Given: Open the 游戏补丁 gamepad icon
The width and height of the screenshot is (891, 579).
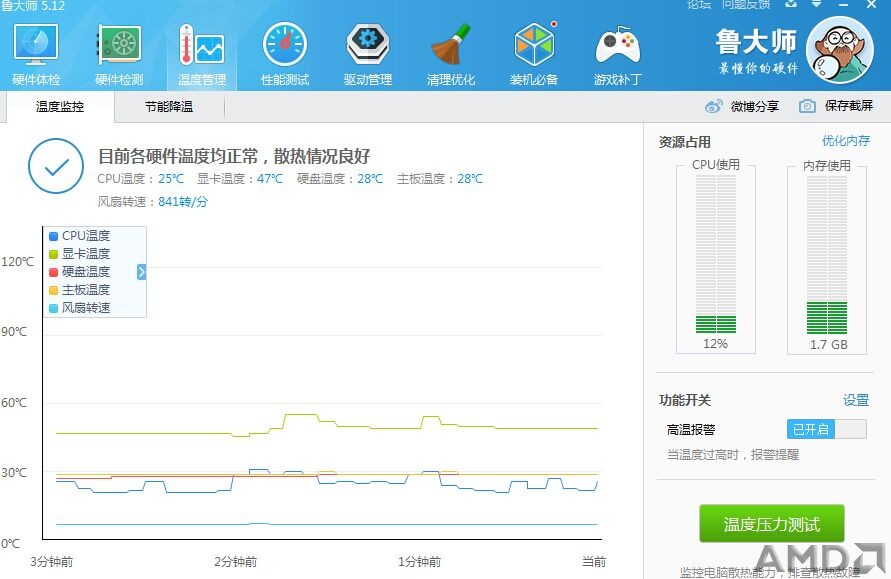Looking at the screenshot, I should tap(617, 45).
